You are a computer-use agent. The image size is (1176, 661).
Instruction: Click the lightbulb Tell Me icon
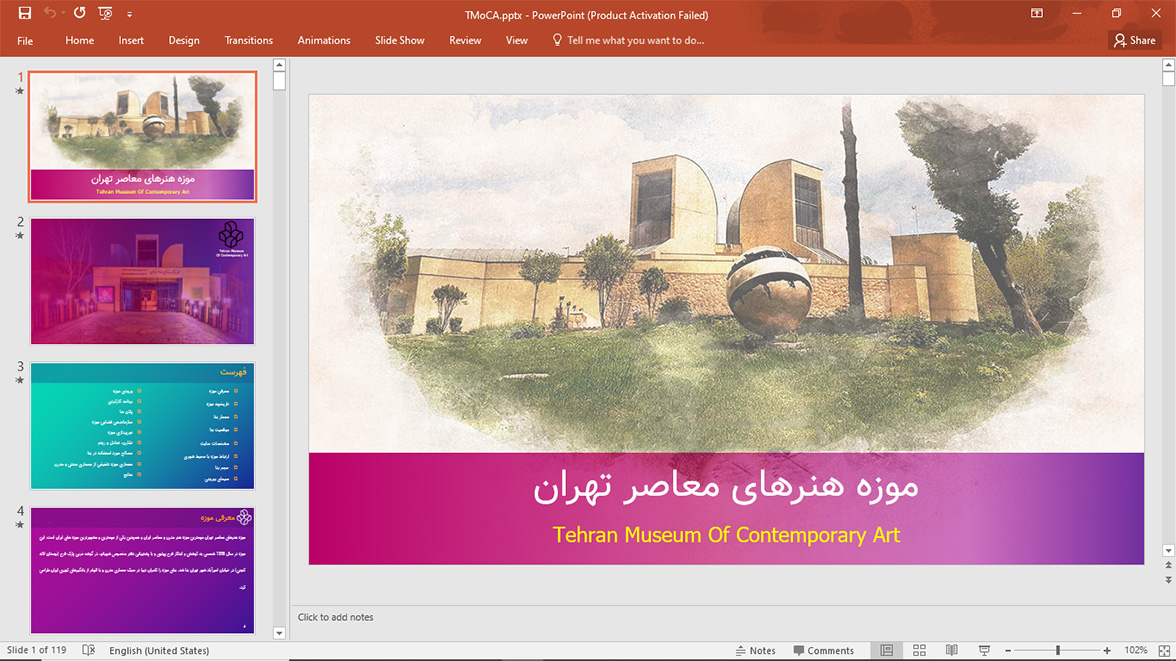556,40
